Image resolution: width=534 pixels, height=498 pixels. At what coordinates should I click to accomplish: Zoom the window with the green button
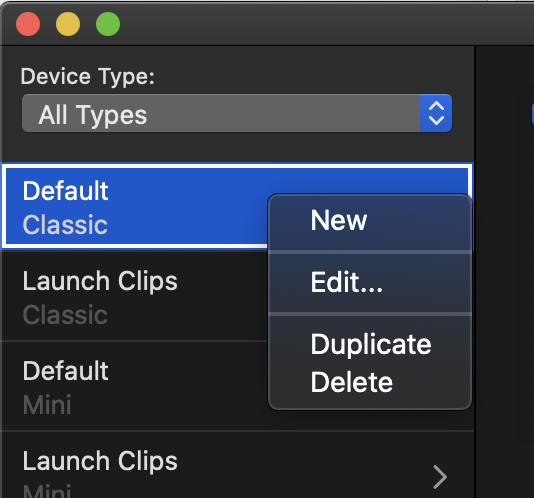click(108, 24)
